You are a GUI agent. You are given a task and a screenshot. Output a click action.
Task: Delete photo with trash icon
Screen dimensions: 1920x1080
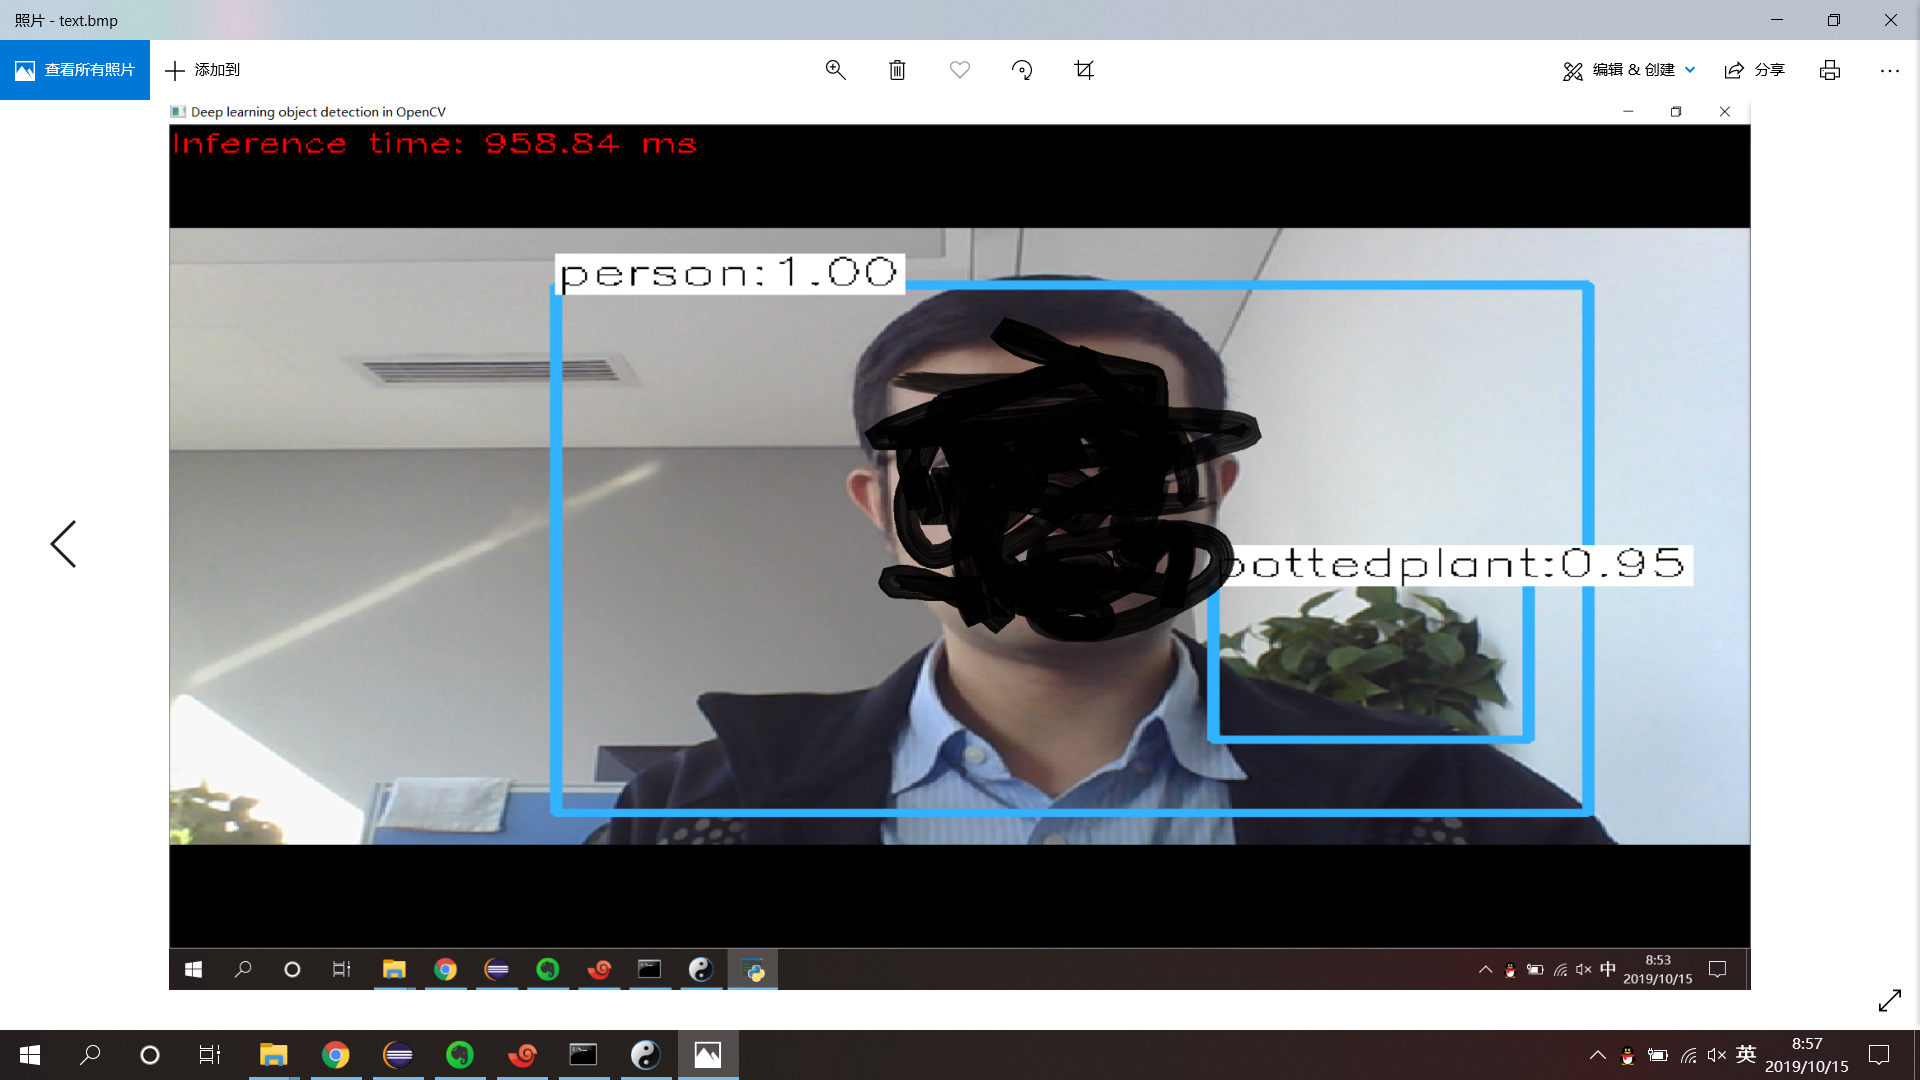[897, 70]
